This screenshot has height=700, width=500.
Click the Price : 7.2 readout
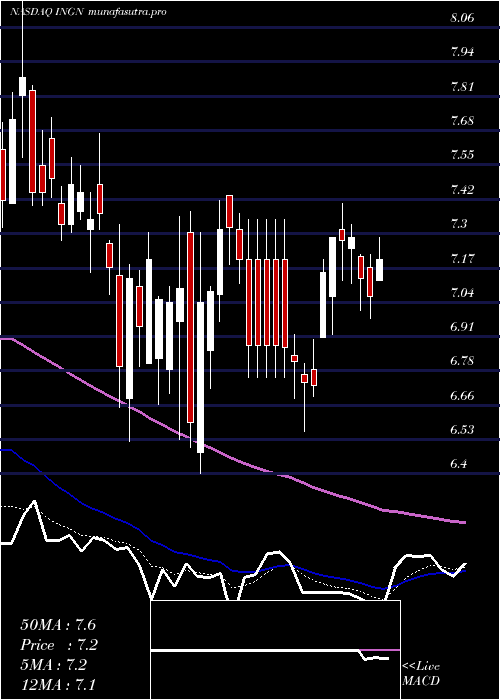59,645
